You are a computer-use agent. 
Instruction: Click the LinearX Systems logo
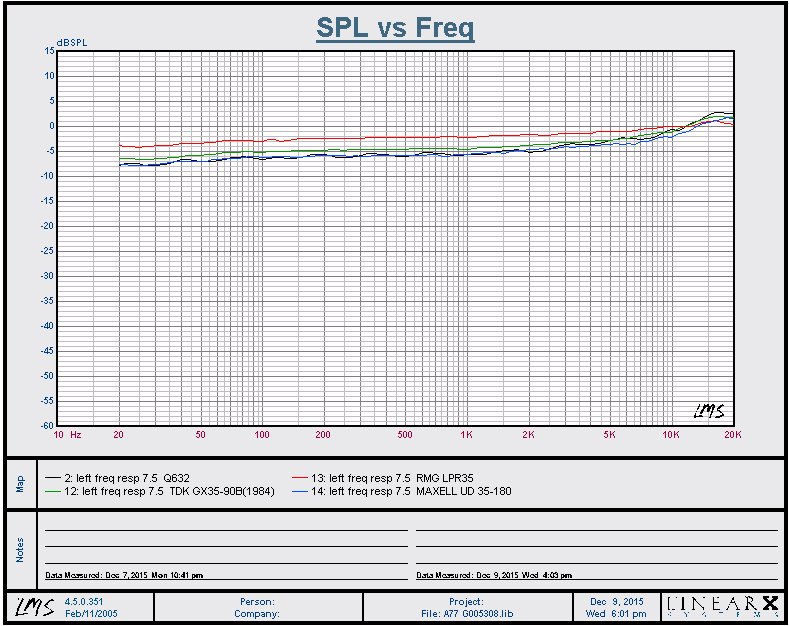coord(722,606)
